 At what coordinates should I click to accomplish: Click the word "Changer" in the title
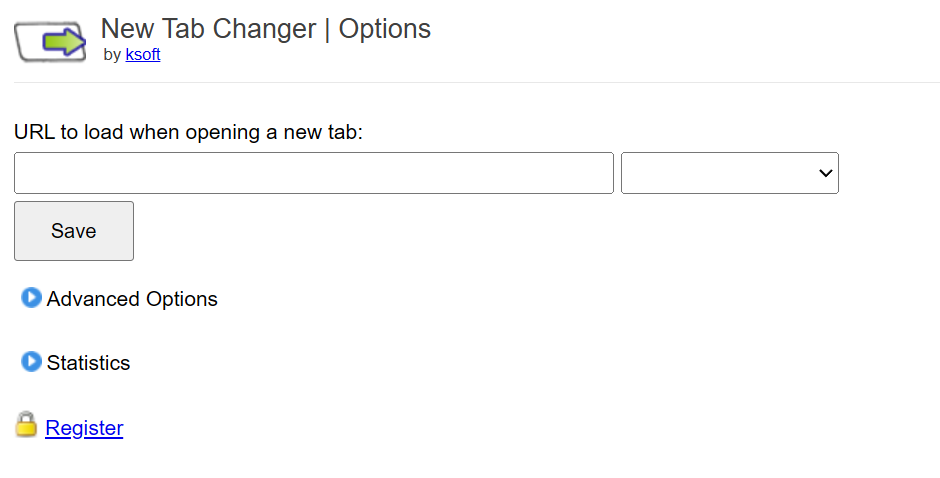tap(267, 29)
